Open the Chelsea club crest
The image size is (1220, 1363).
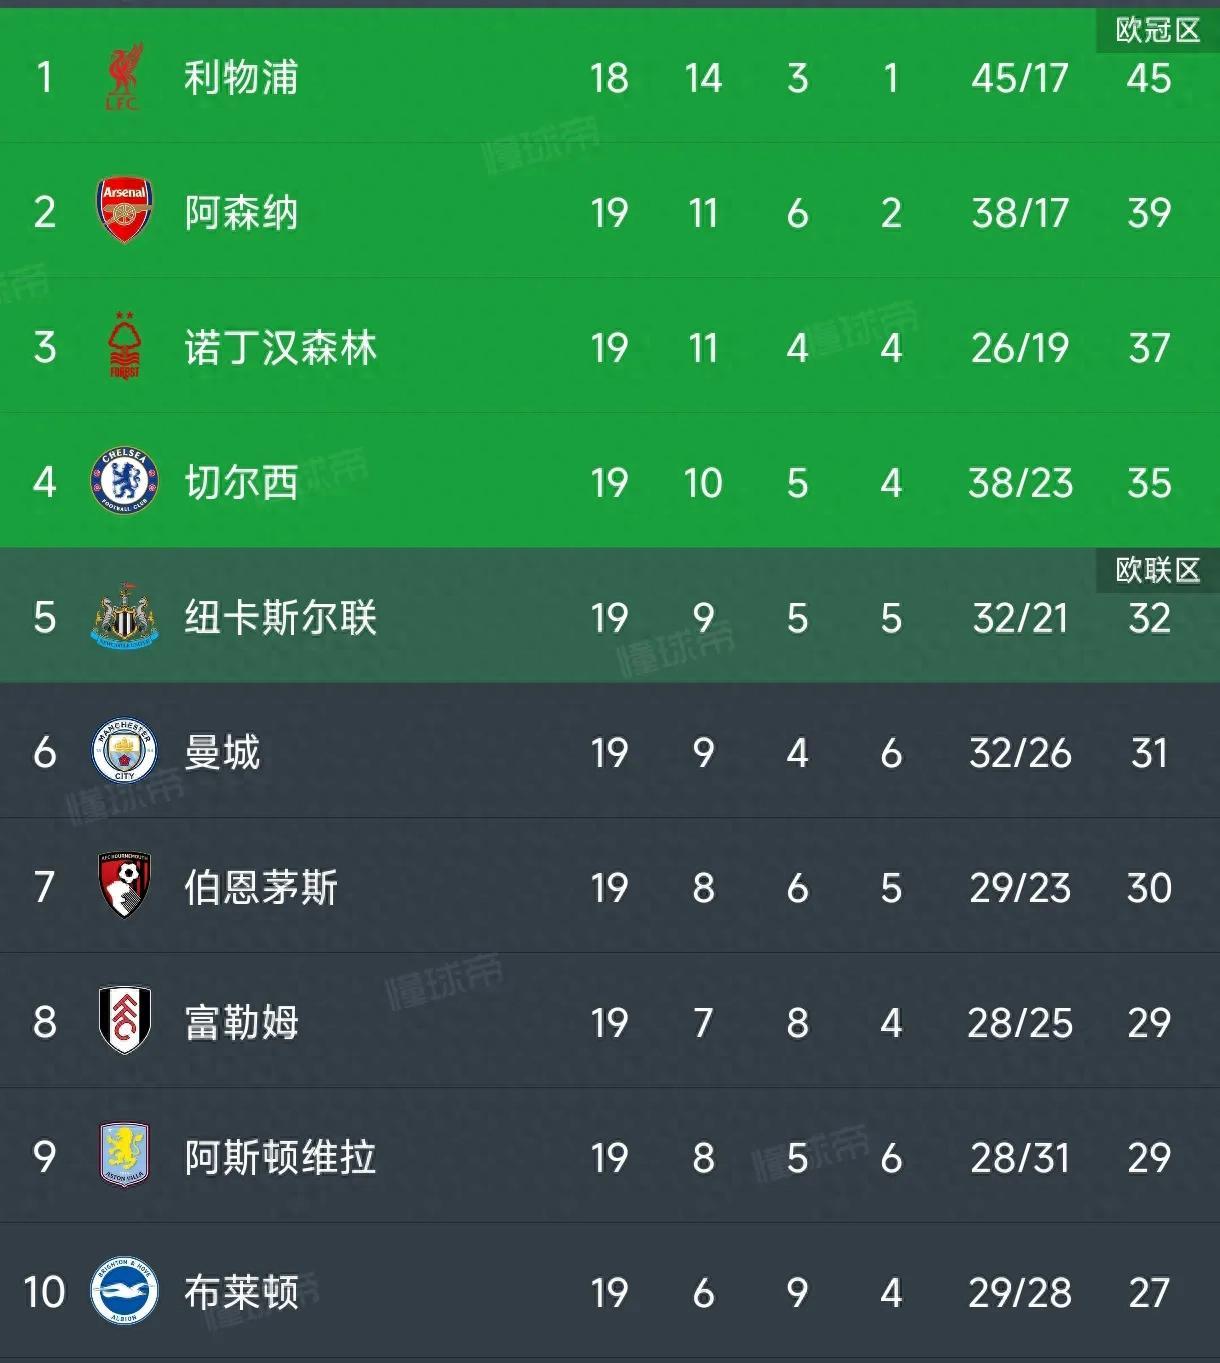(x=124, y=481)
